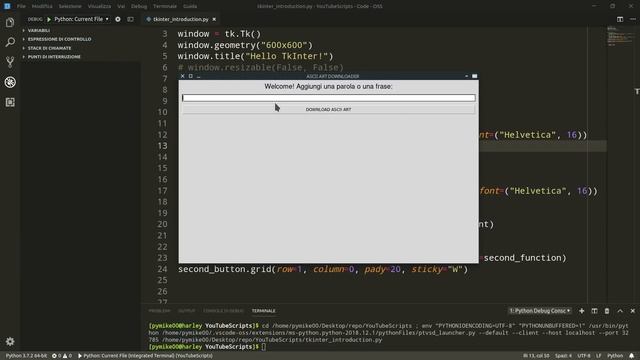Change line ending via LF status item
Image resolution: width=640 pixels, height=360 pixels.
[598, 356]
